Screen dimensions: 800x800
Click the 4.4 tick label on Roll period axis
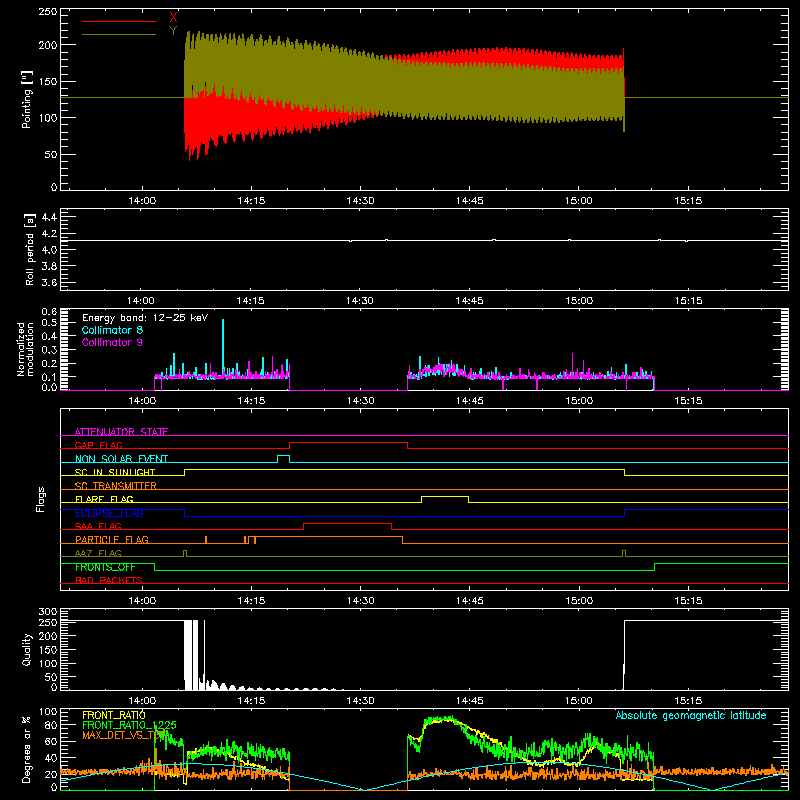[49, 217]
